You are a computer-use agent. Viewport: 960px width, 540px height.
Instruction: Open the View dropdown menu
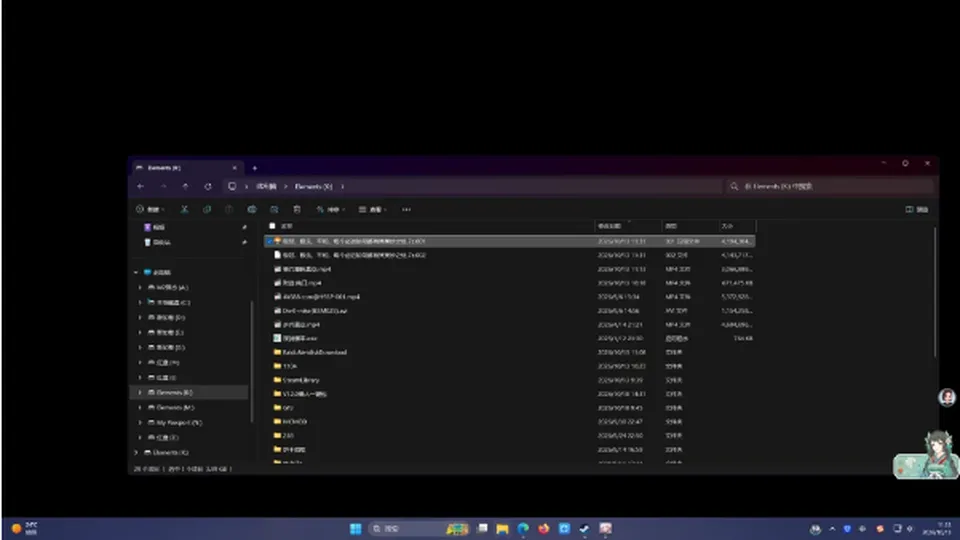pos(372,209)
